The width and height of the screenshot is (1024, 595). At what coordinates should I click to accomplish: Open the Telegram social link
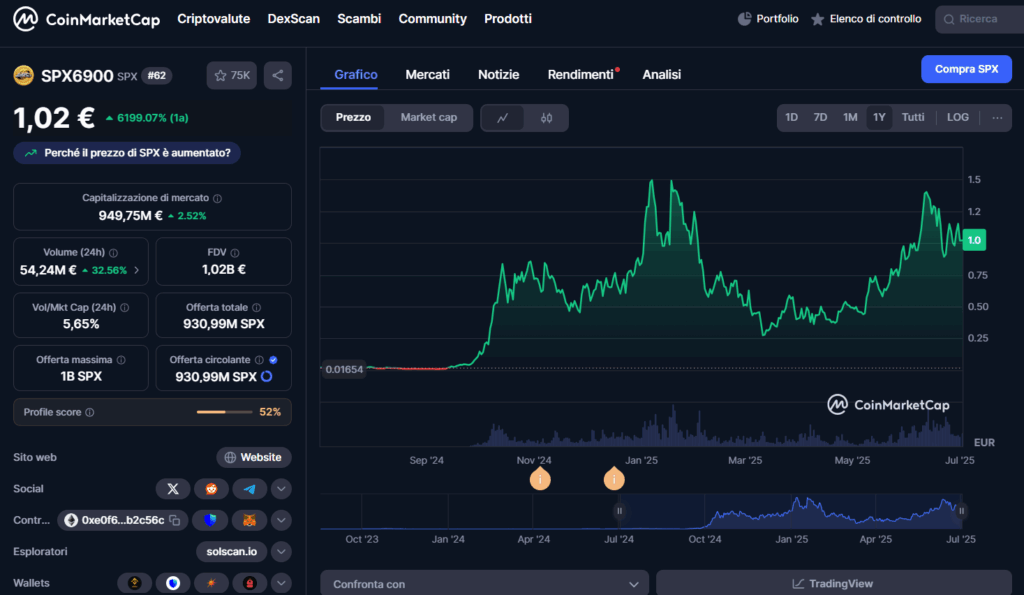(249, 489)
